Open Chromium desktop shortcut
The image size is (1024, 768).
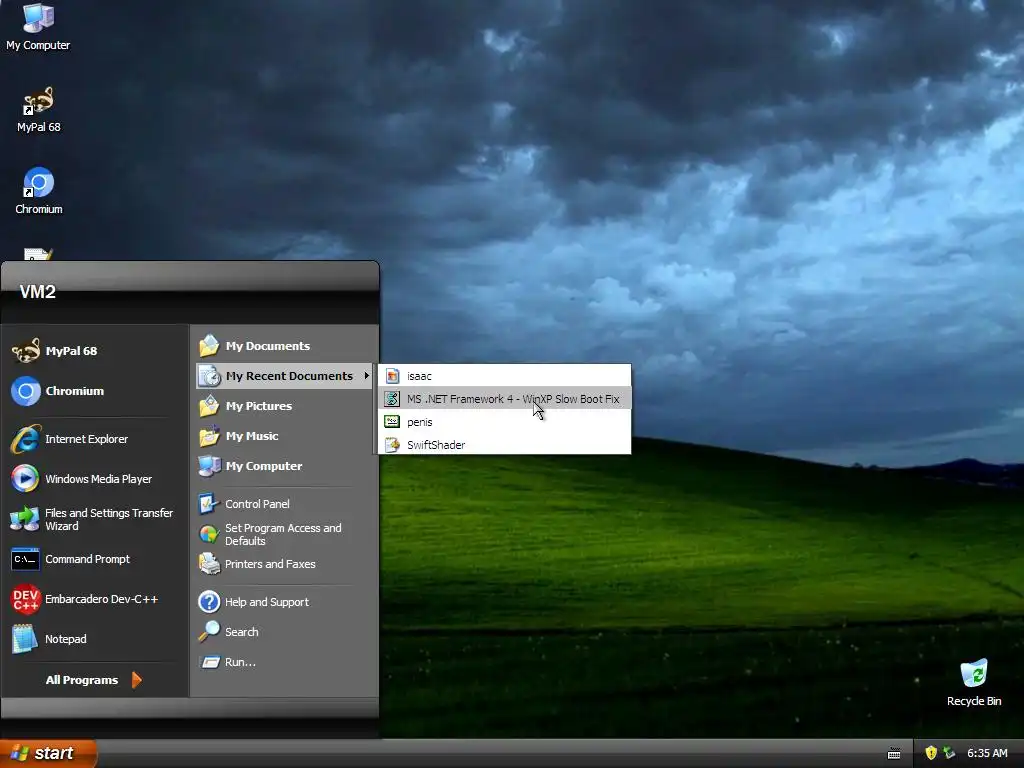pos(38,191)
